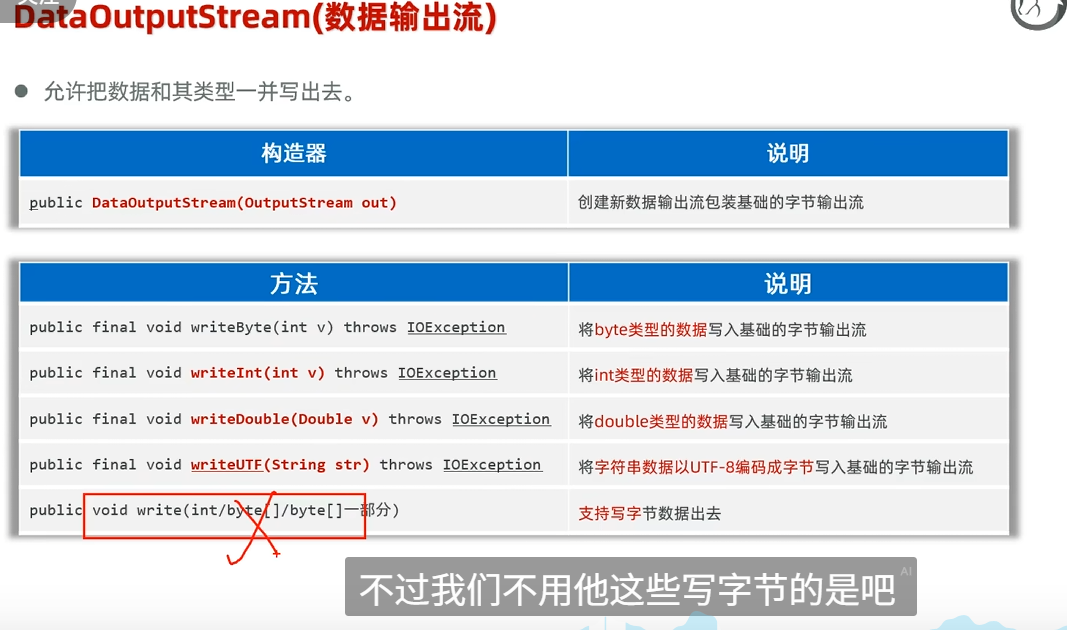Click the 方法 table header
Viewport: 1067px width, 630px height.
(294, 284)
